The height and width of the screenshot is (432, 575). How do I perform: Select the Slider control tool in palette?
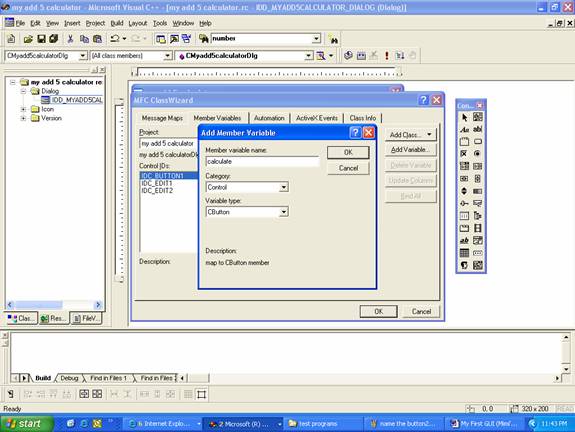465,204
